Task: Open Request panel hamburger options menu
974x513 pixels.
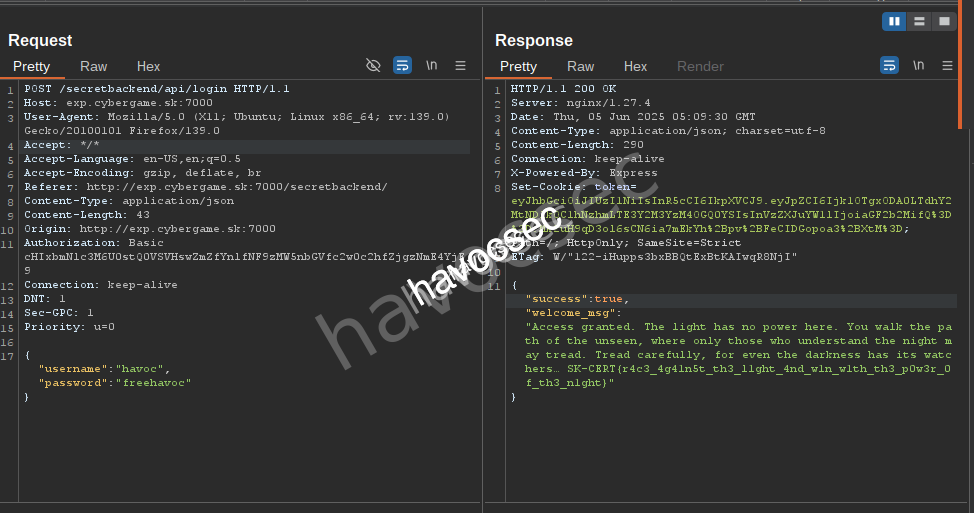Action: pyautogui.click(x=461, y=66)
